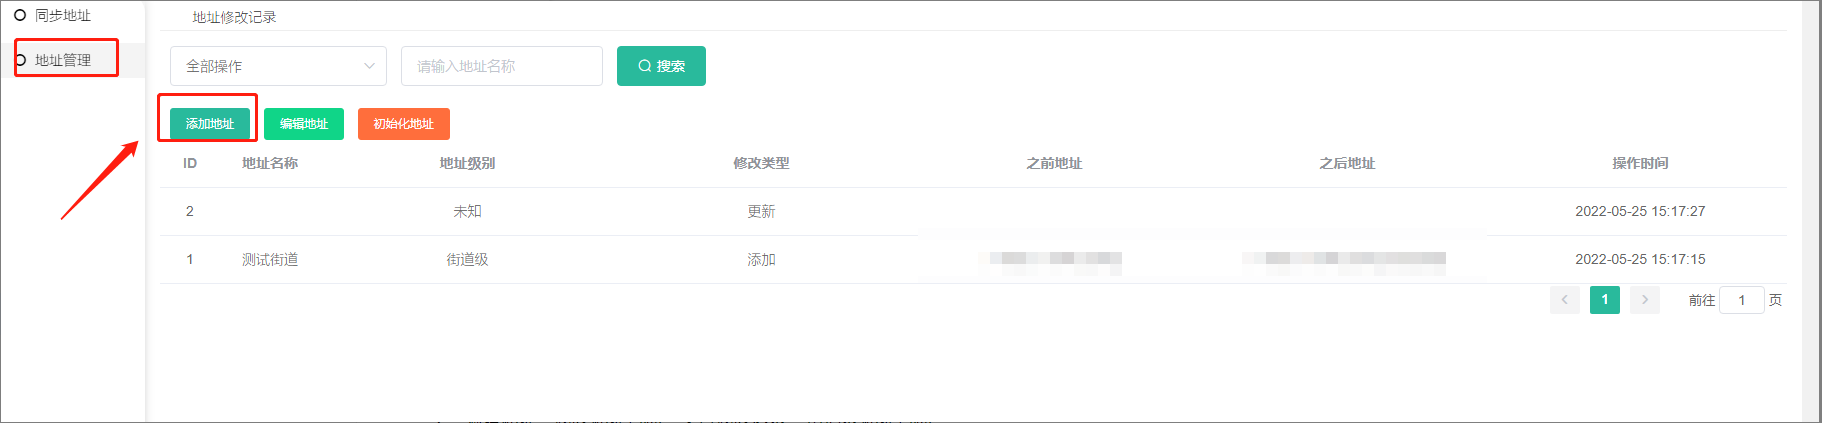This screenshot has width=1822, height=423.
Task: Open the 同步地址 menu item
Action: (63, 15)
